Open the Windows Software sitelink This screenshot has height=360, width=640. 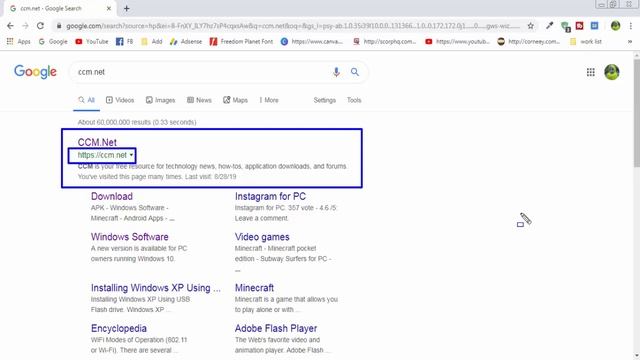click(x=129, y=237)
